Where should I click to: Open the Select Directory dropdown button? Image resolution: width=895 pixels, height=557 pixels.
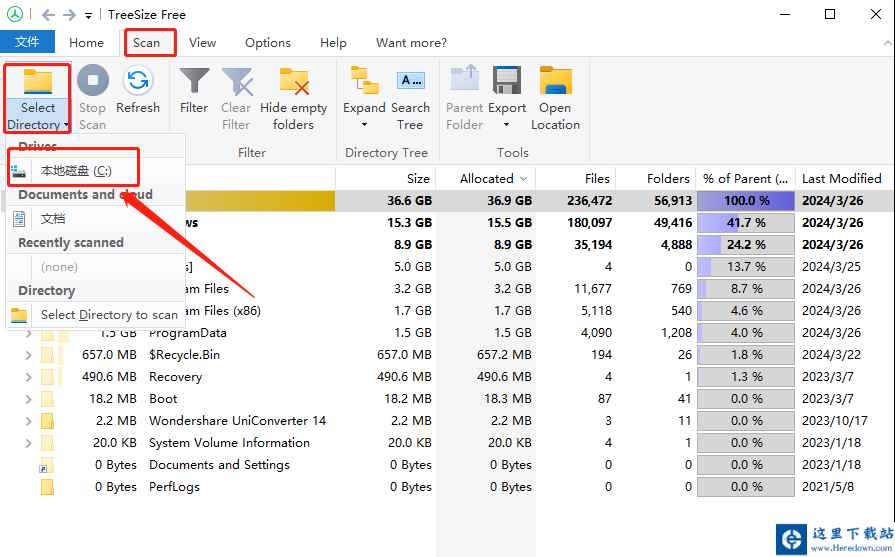(38, 99)
